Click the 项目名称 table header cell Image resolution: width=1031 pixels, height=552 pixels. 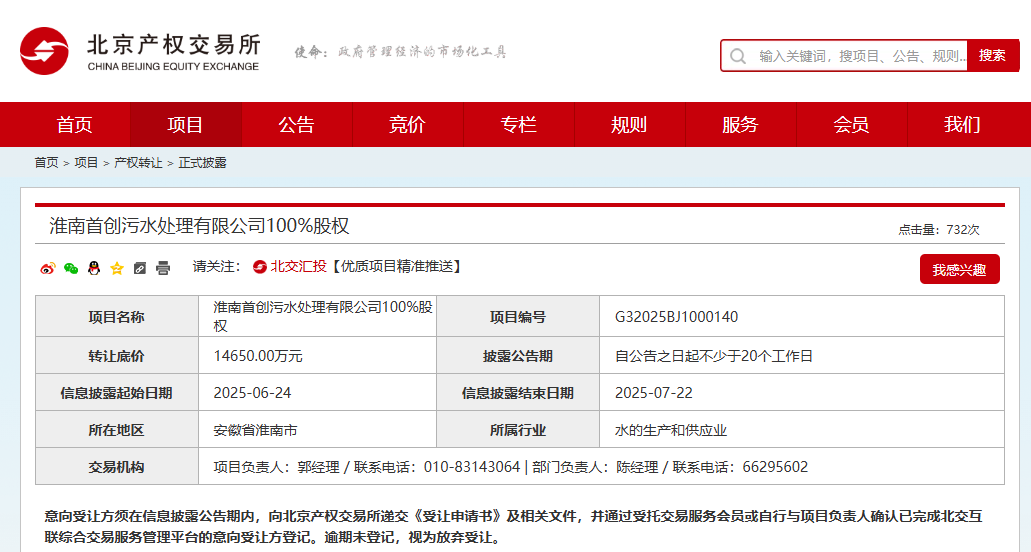tap(117, 317)
